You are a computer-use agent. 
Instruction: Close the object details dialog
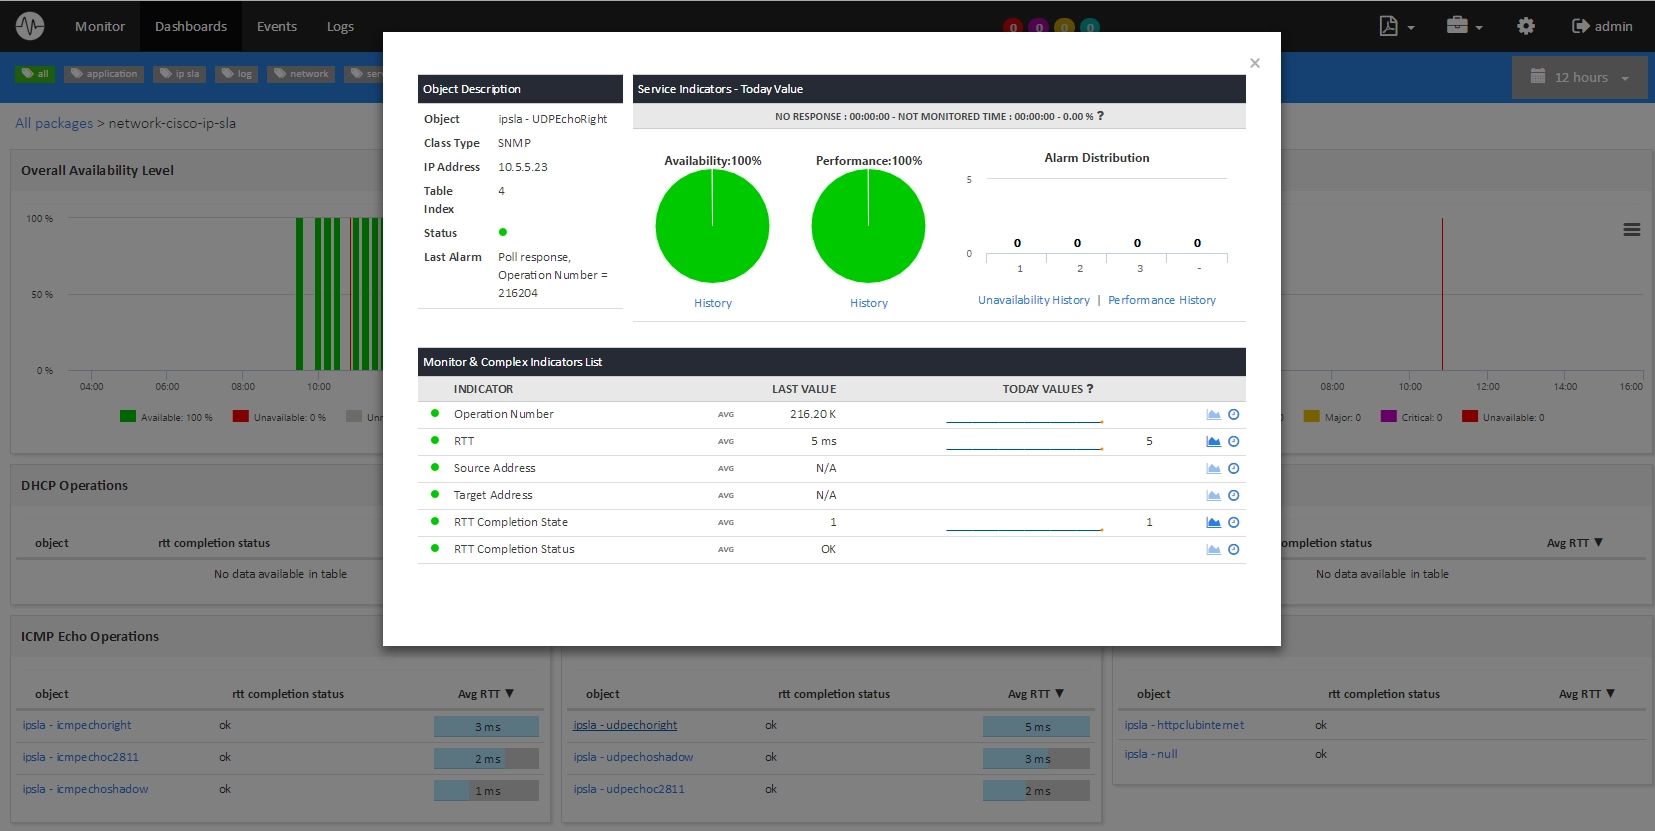pyautogui.click(x=1255, y=63)
